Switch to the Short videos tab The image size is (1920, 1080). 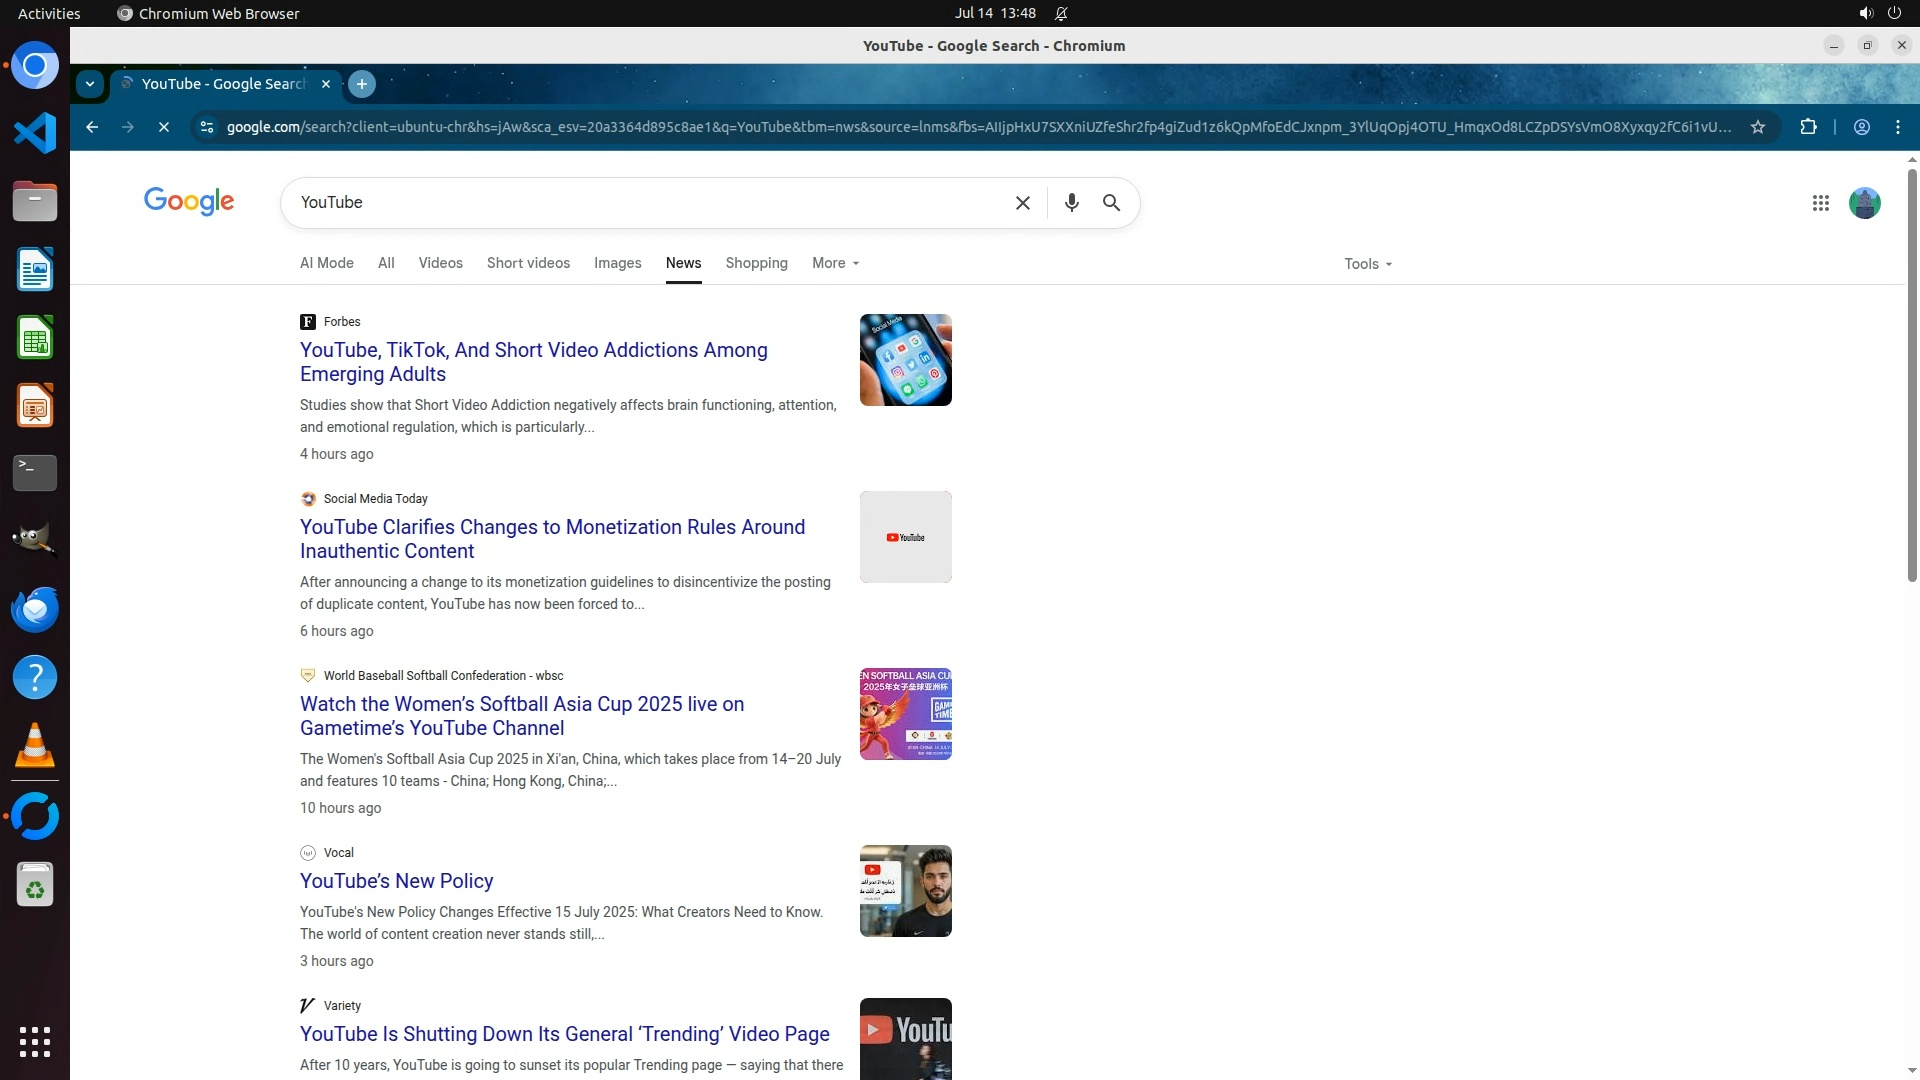pyautogui.click(x=528, y=263)
